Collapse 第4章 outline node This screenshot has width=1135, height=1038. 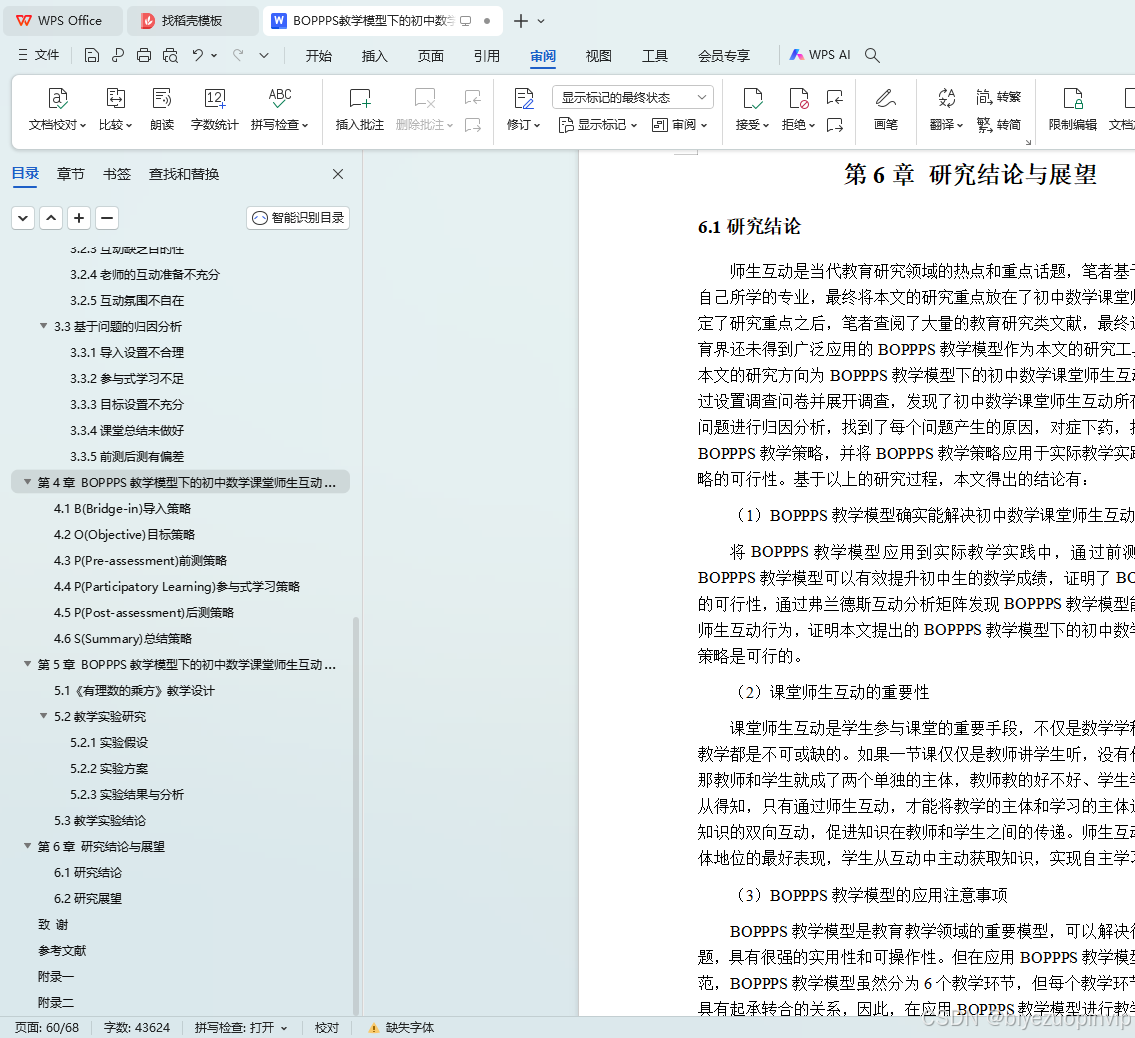pos(28,481)
